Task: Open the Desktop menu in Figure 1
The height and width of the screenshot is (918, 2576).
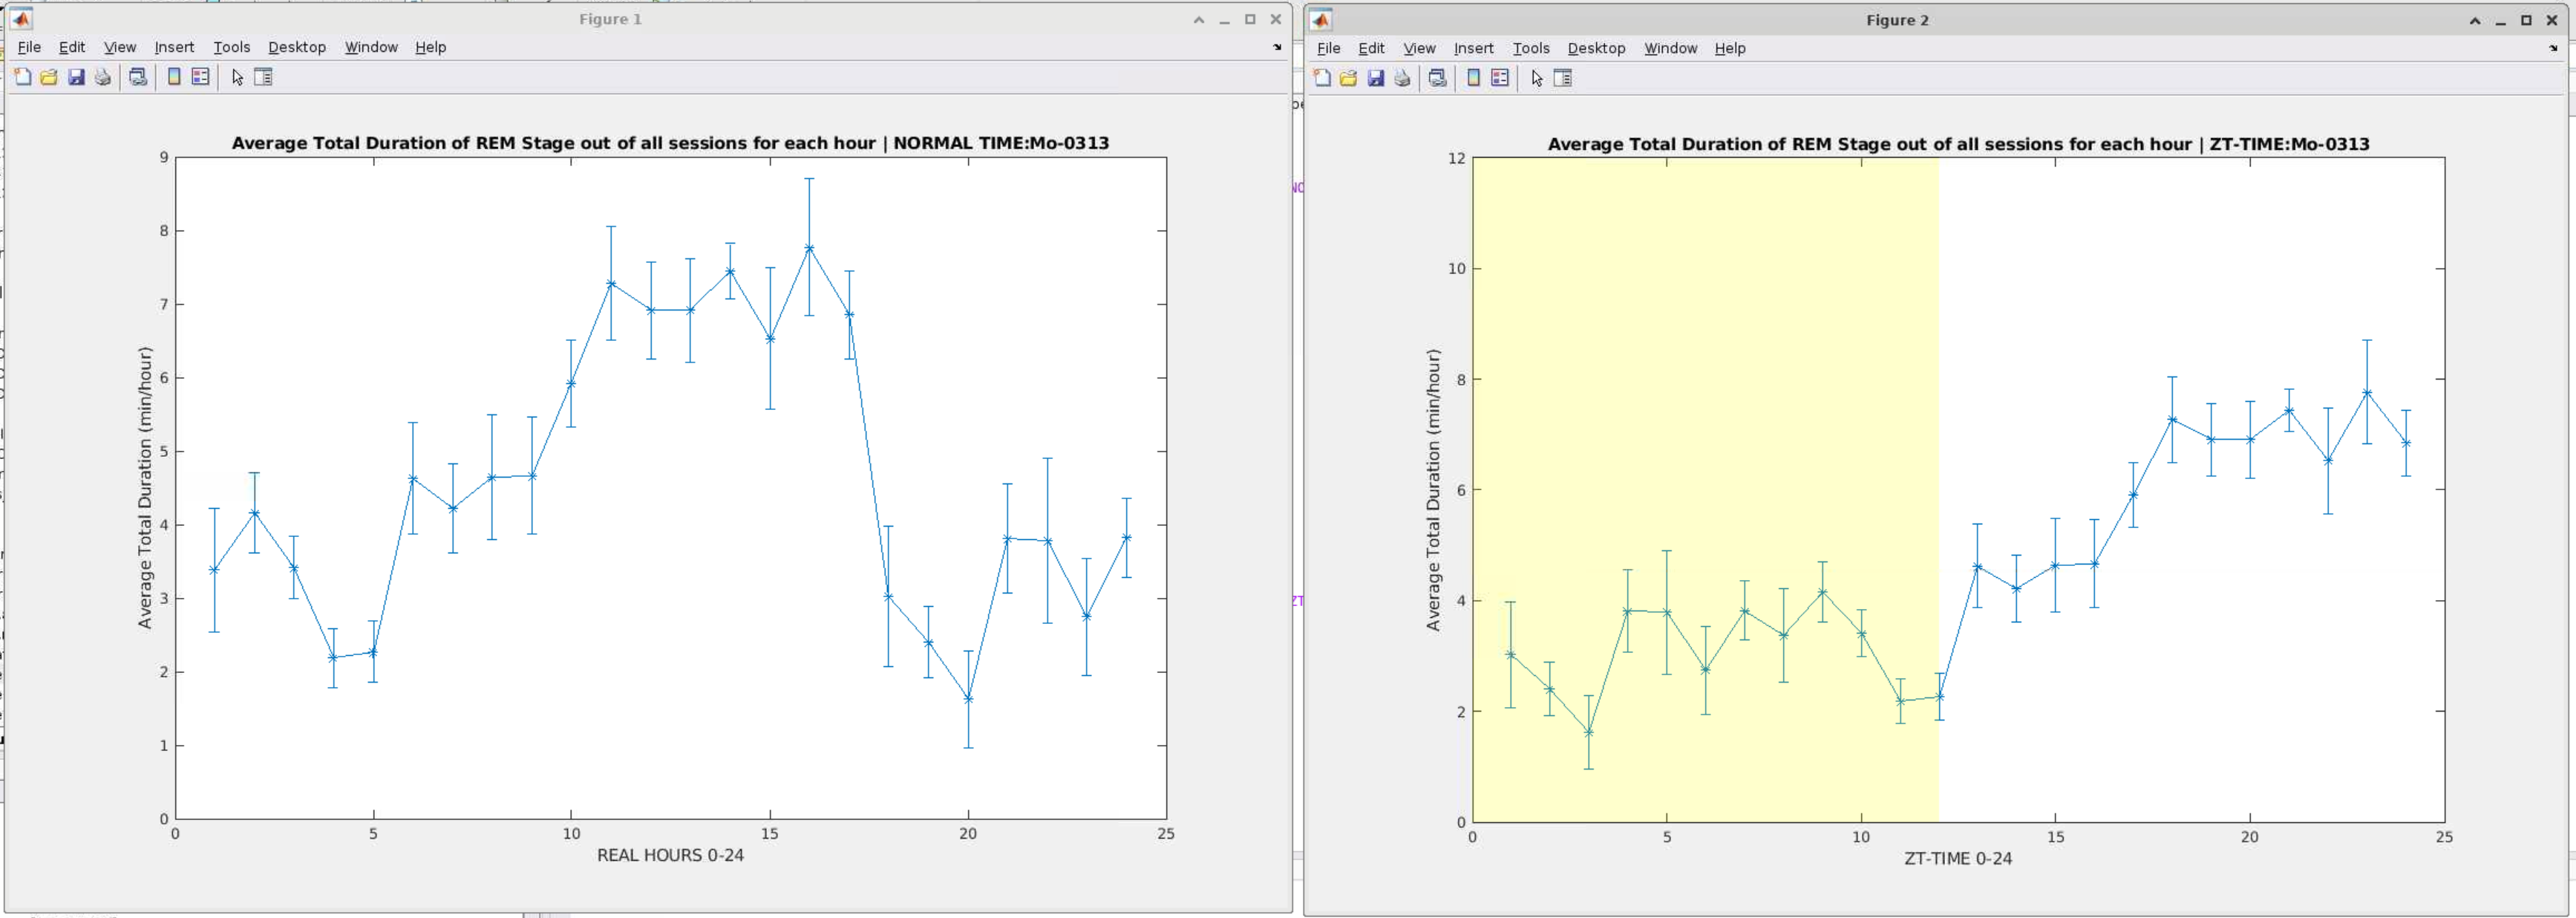Action: click(296, 47)
